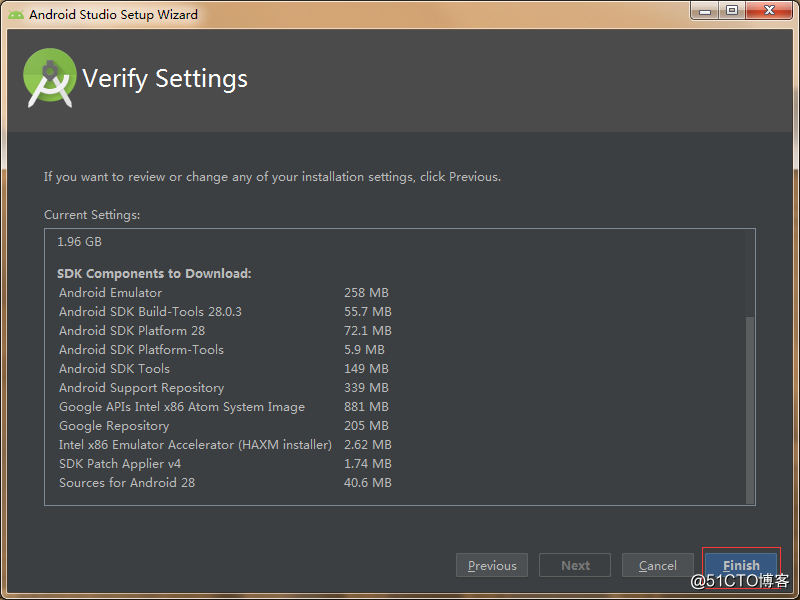Click the 'Current Settings:' label
The height and width of the screenshot is (600, 800).
92,215
